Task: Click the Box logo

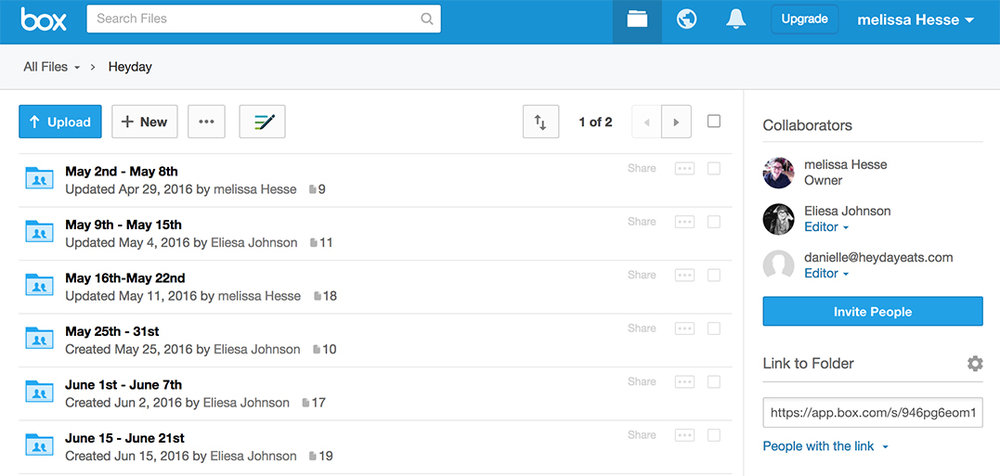Action: (x=43, y=19)
